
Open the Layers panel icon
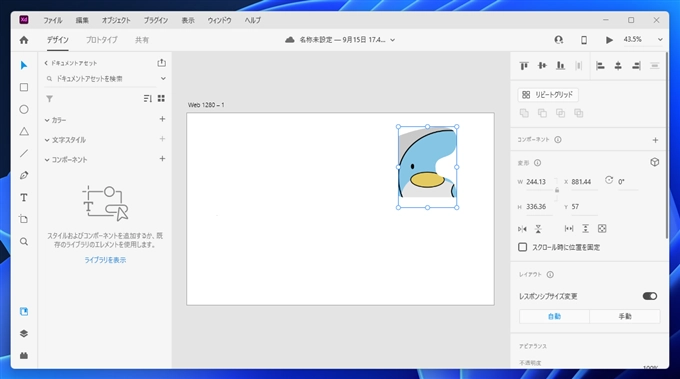pyautogui.click(x=24, y=333)
